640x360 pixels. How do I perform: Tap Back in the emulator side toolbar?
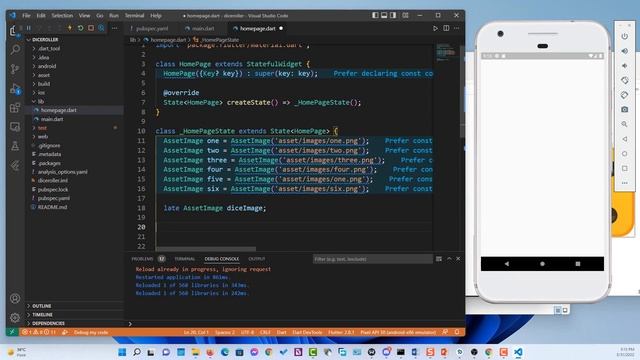click(624, 139)
